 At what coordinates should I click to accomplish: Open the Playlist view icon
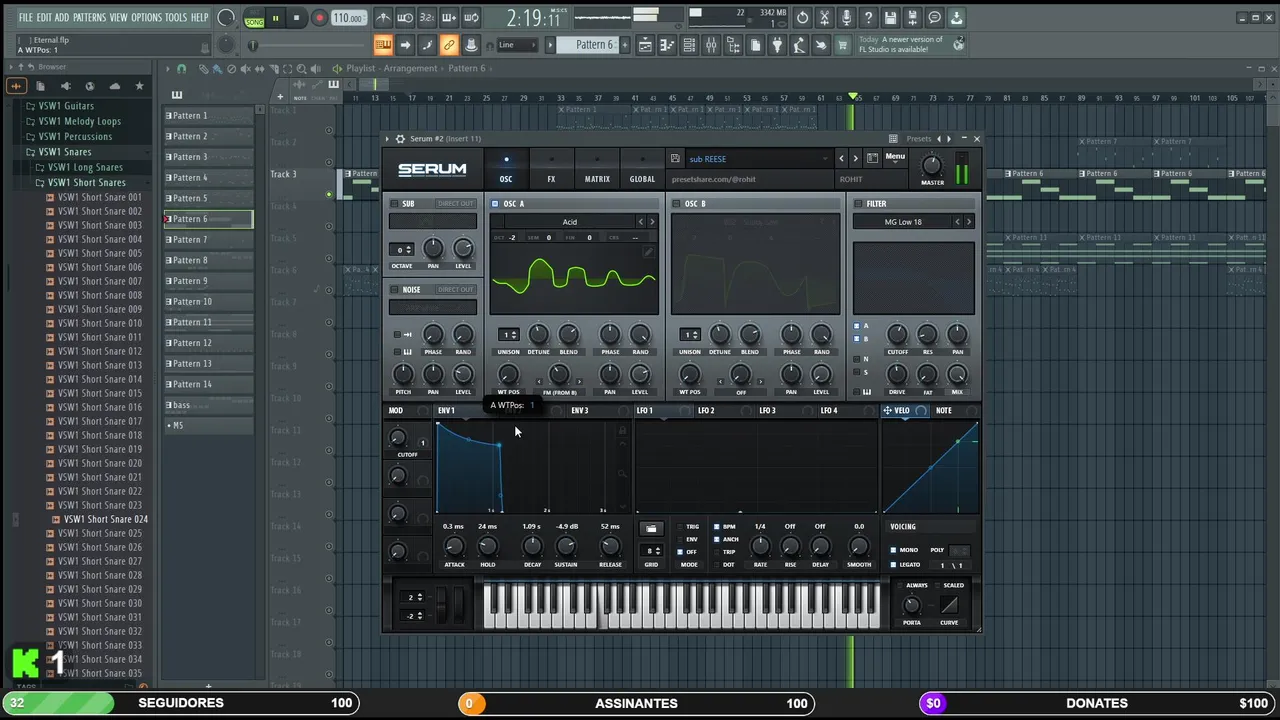click(645, 45)
